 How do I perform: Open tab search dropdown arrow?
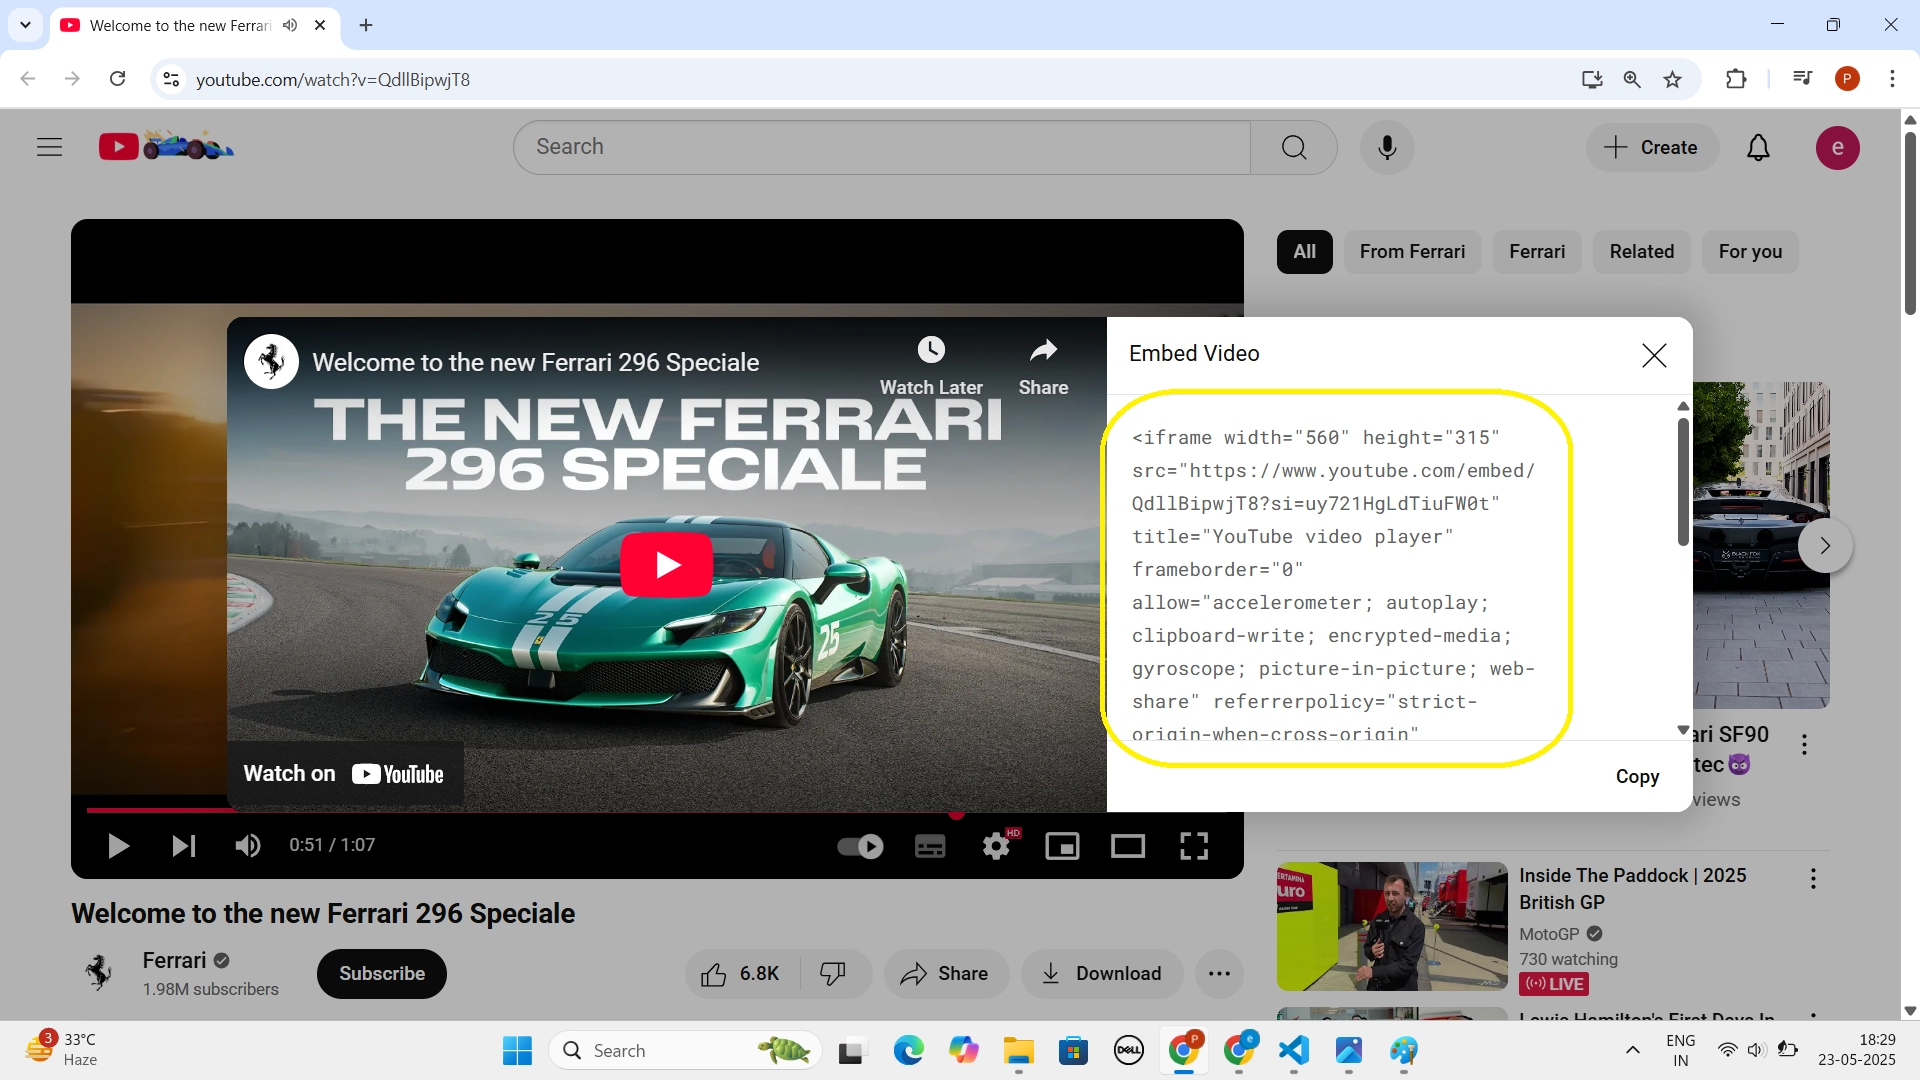(25, 25)
